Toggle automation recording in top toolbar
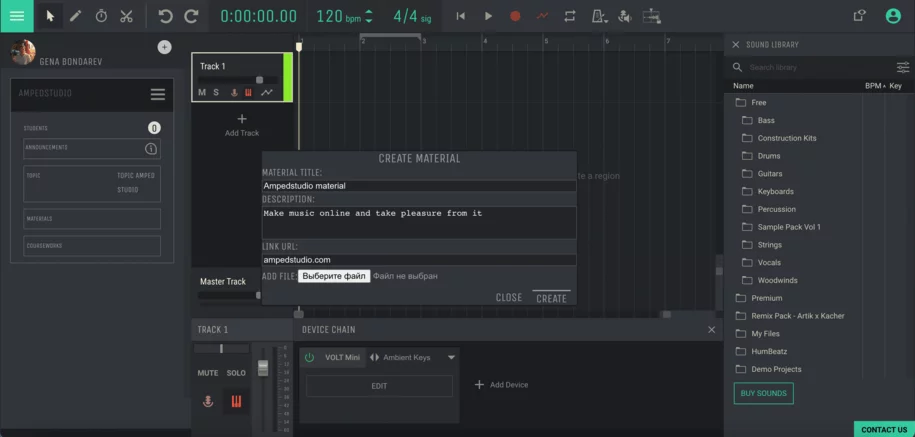Image resolution: width=915 pixels, height=437 pixels. tap(543, 16)
